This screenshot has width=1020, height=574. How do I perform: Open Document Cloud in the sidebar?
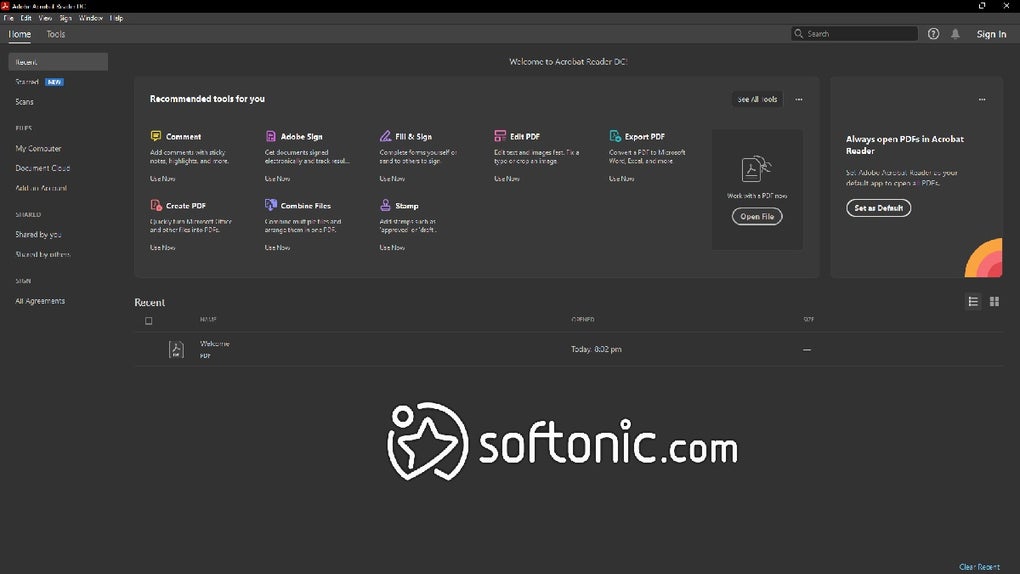[42, 168]
